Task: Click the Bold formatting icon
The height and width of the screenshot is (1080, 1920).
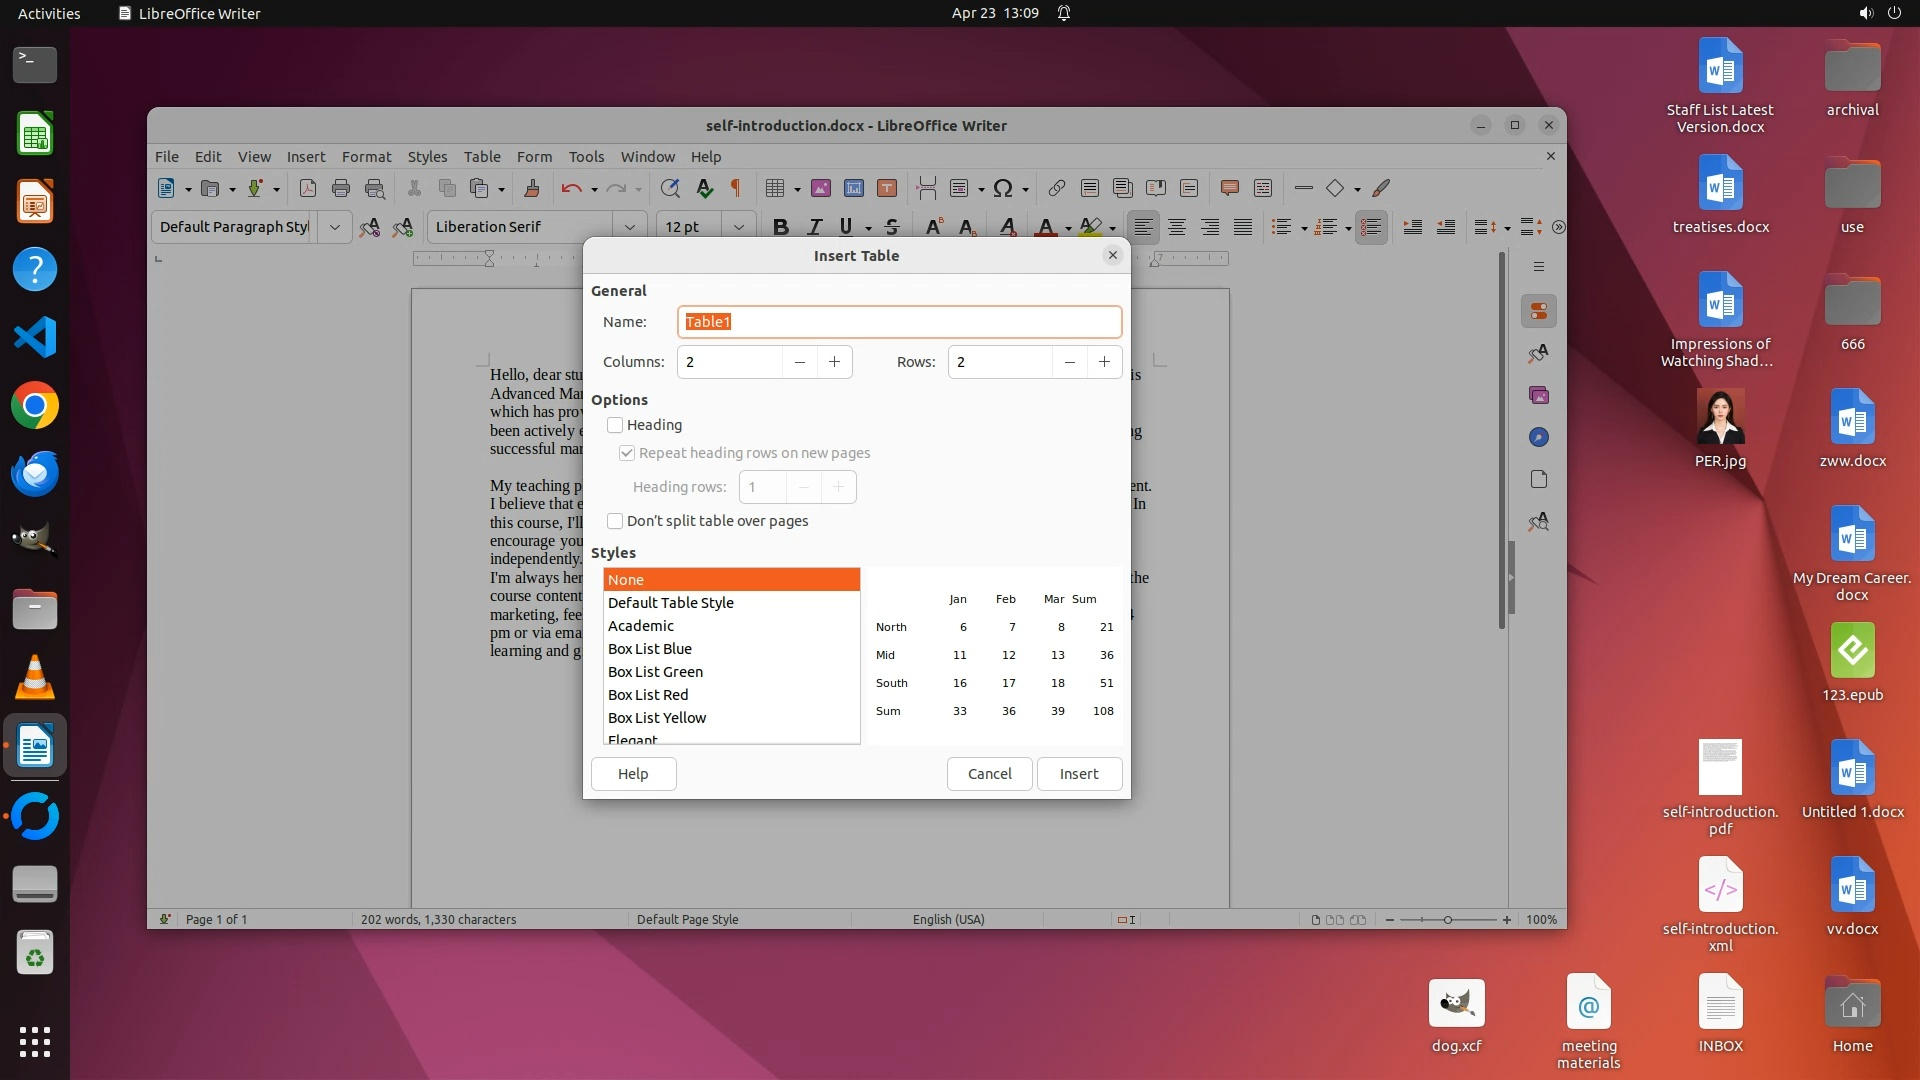Action: 781,227
